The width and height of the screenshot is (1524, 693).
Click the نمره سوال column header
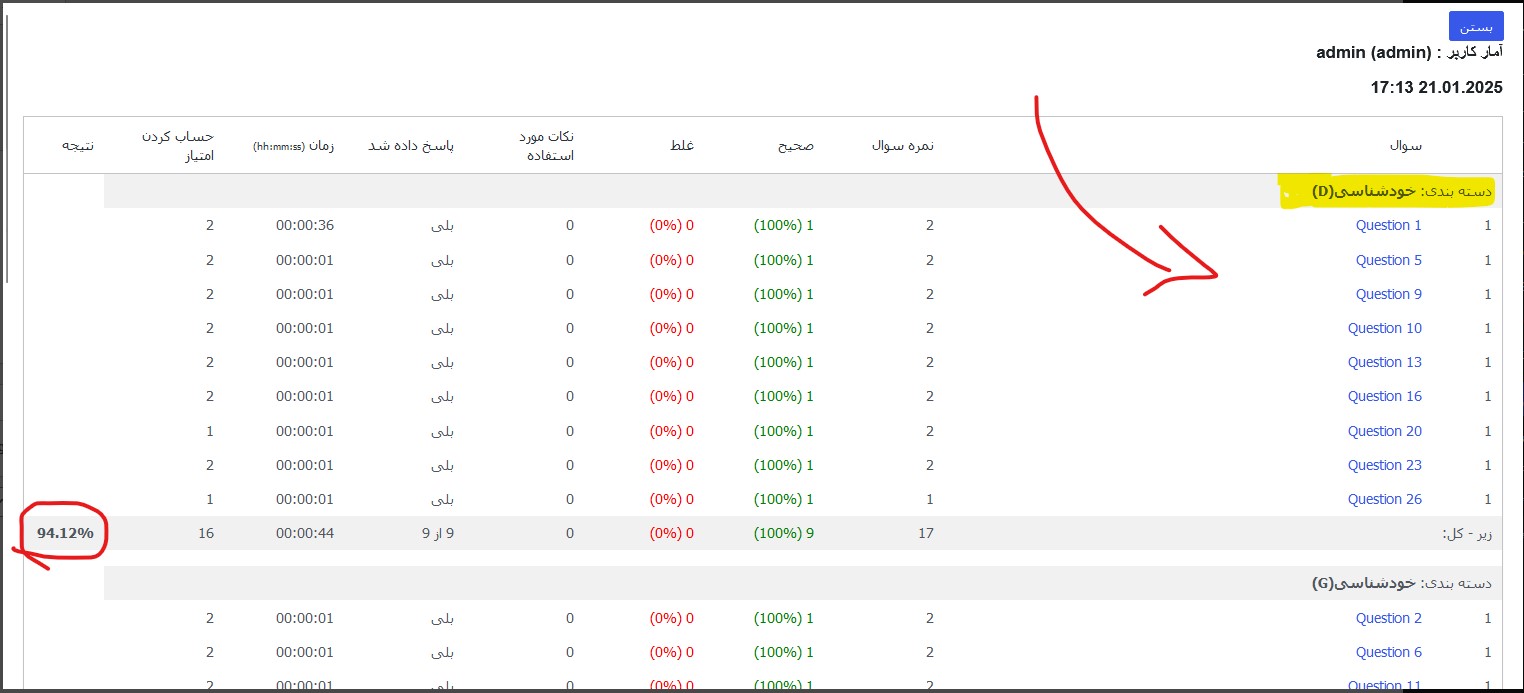point(902,145)
